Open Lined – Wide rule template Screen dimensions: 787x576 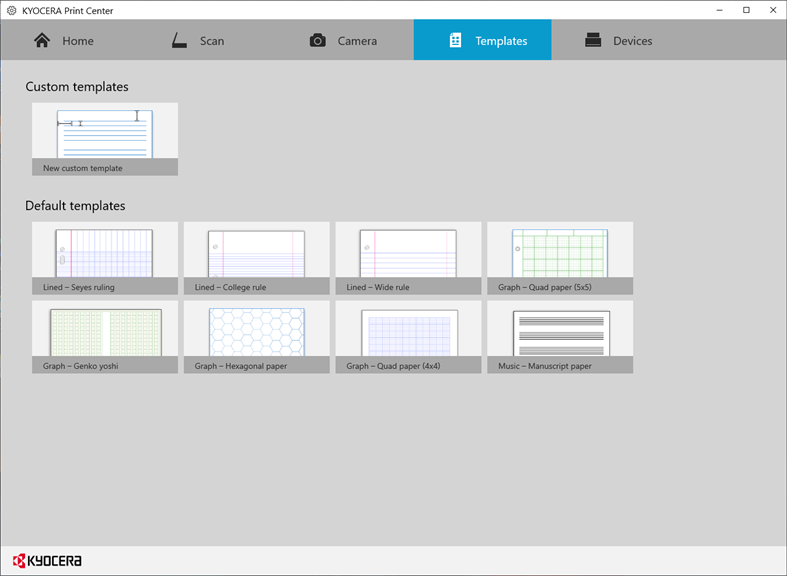408,258
